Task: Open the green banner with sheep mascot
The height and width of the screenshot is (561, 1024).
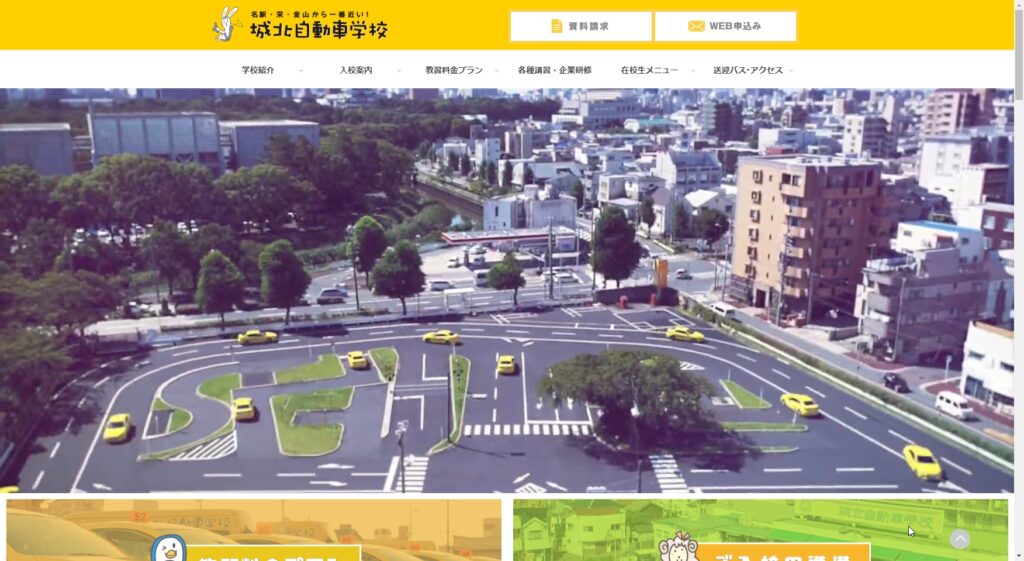Action: pyautogui.click(x=760, y=530)
